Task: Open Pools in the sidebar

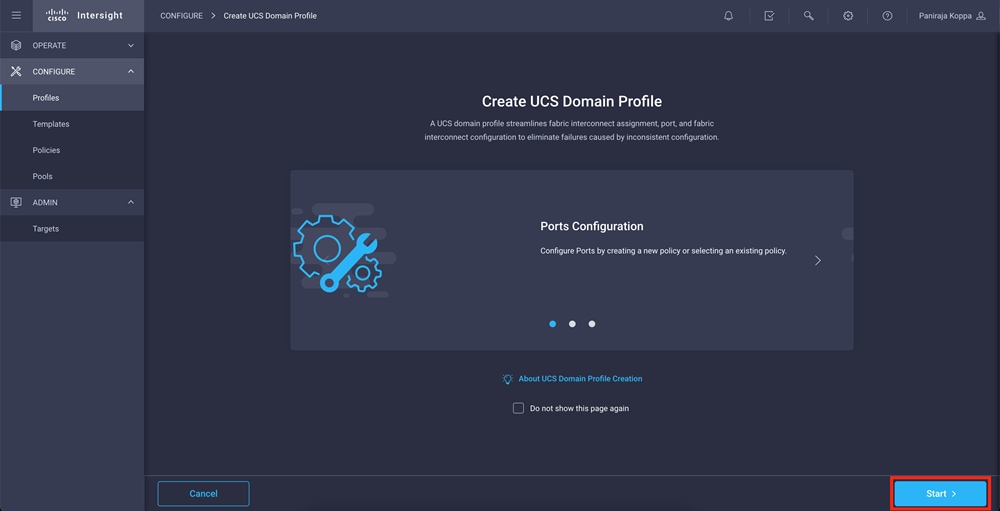Action: pos(72,176)
